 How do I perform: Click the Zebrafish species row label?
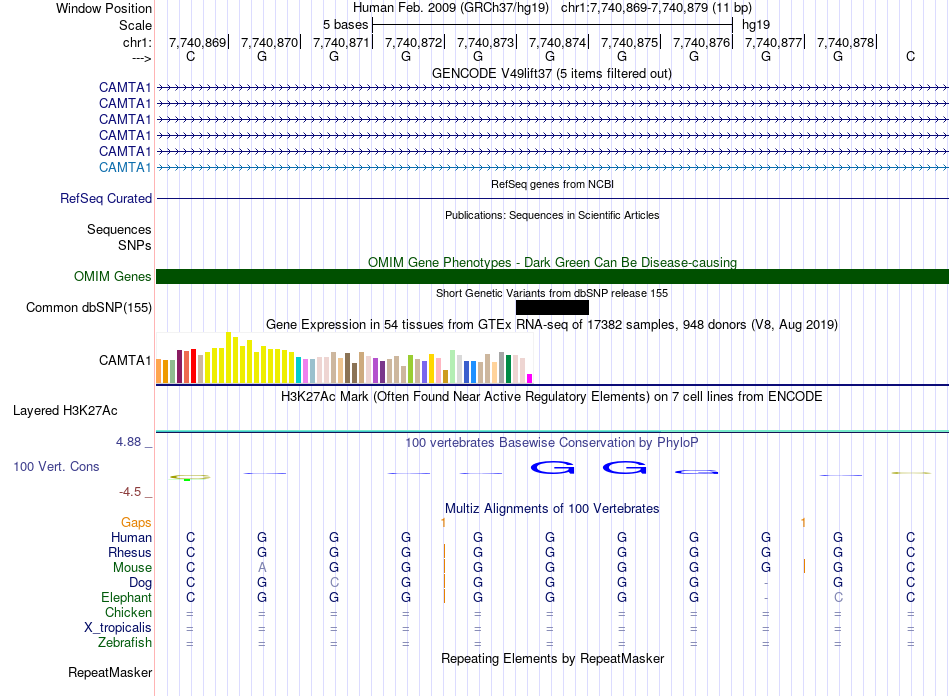125,642
